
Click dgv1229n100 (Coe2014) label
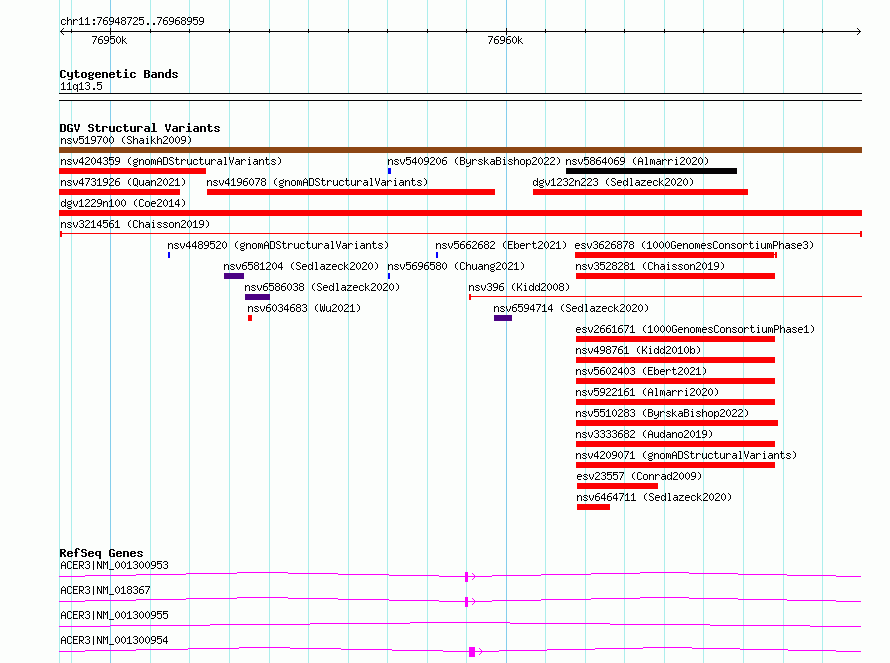pyautogui.click(x=123, y=203)
